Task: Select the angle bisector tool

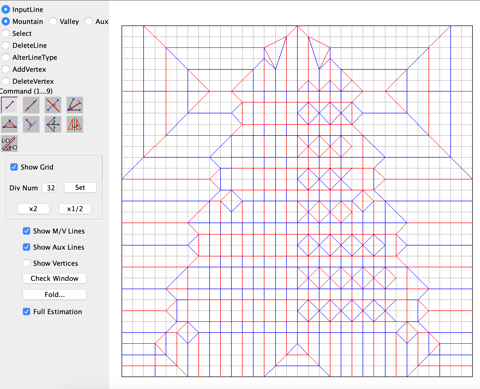Action: pyautogui.click(x=75, y=105)
